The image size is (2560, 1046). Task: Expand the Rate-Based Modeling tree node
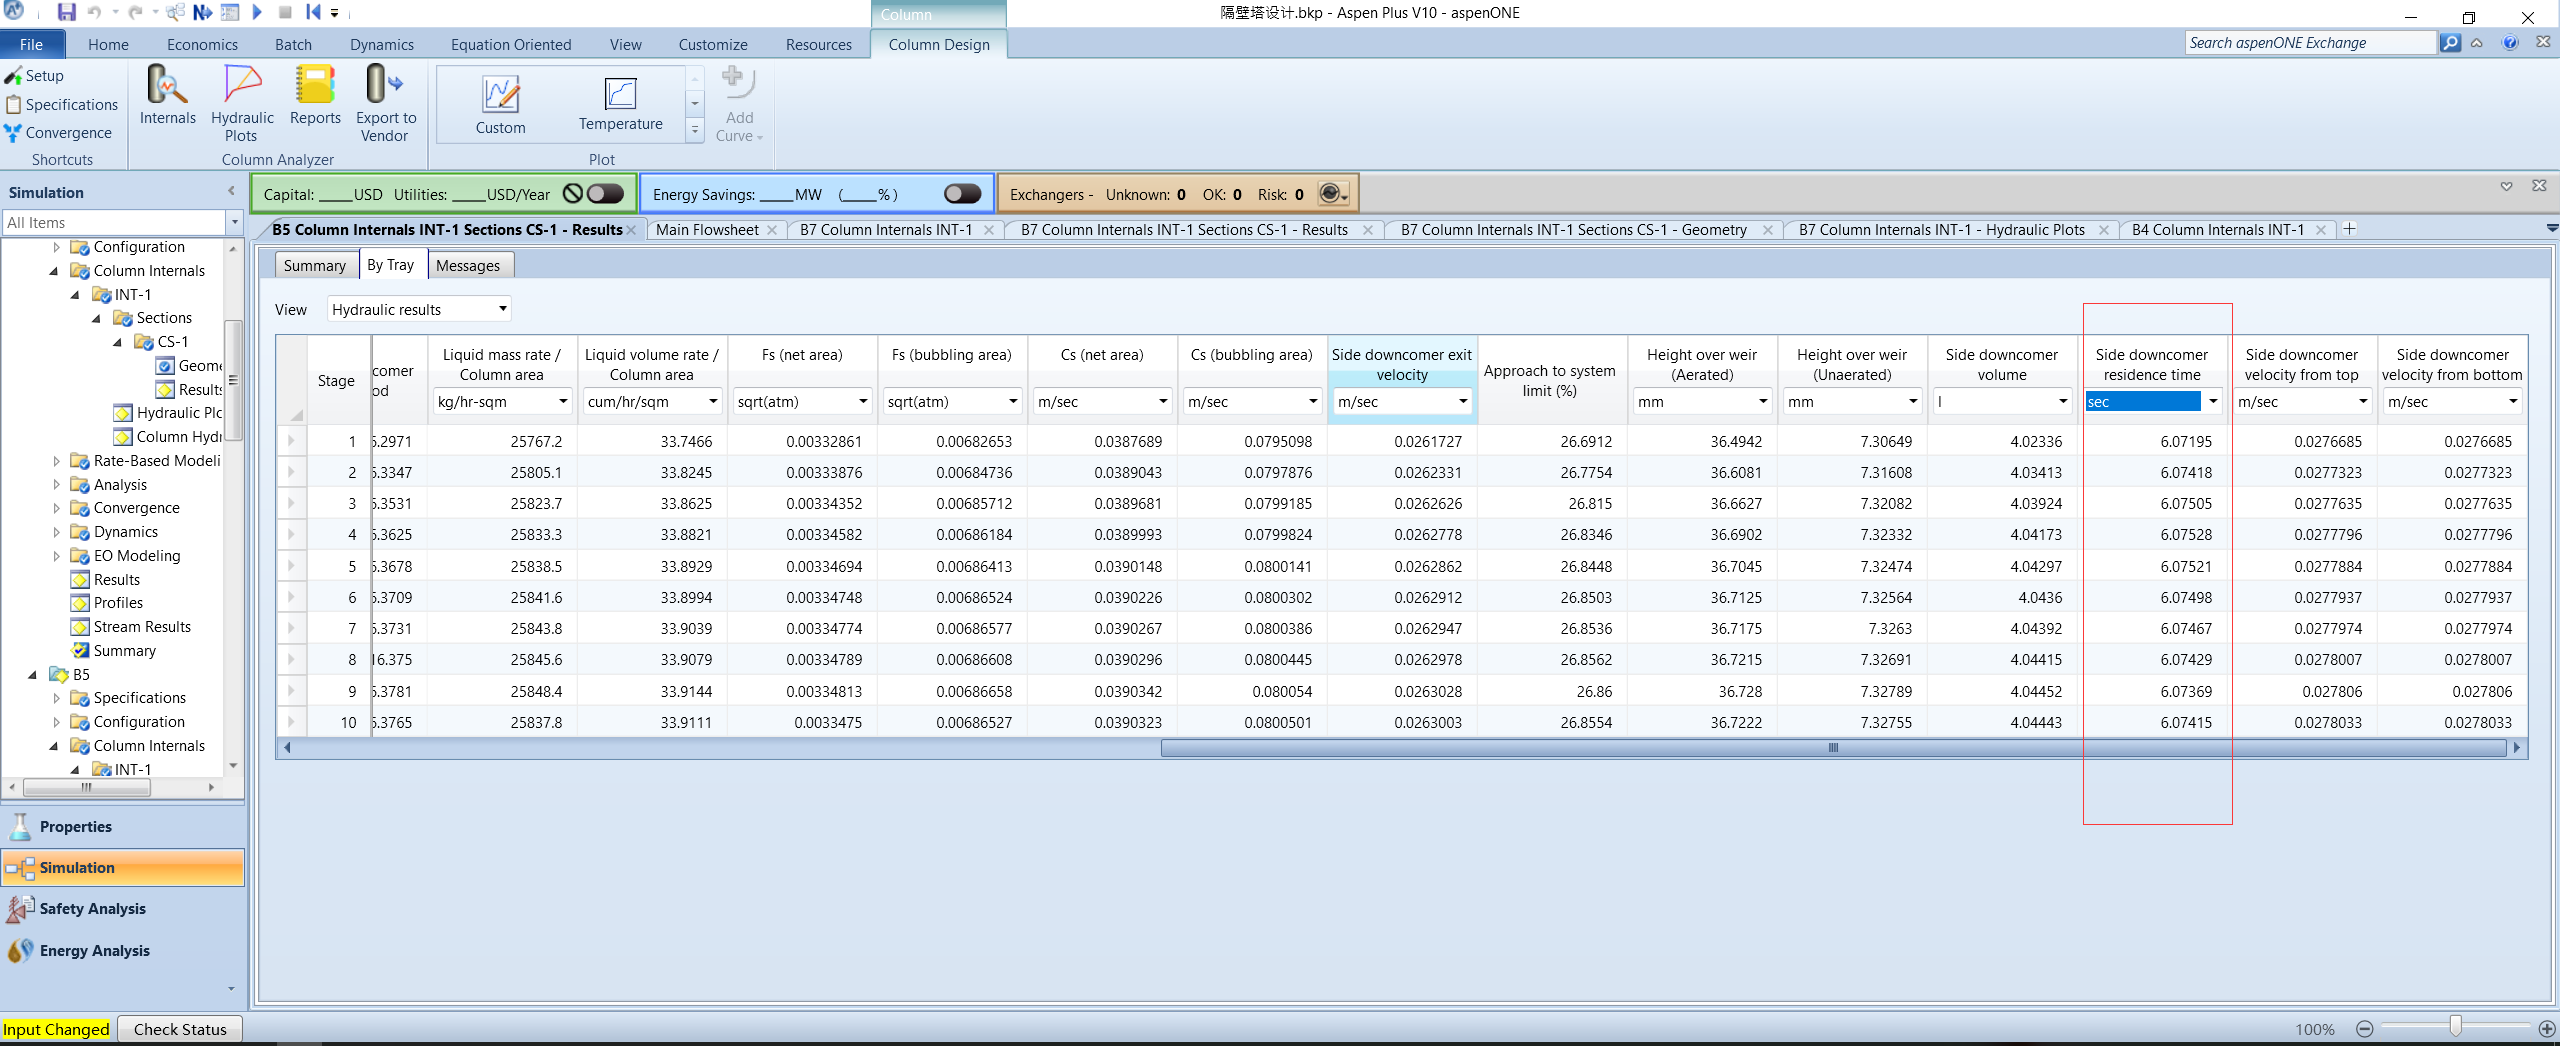coord(56,461)
